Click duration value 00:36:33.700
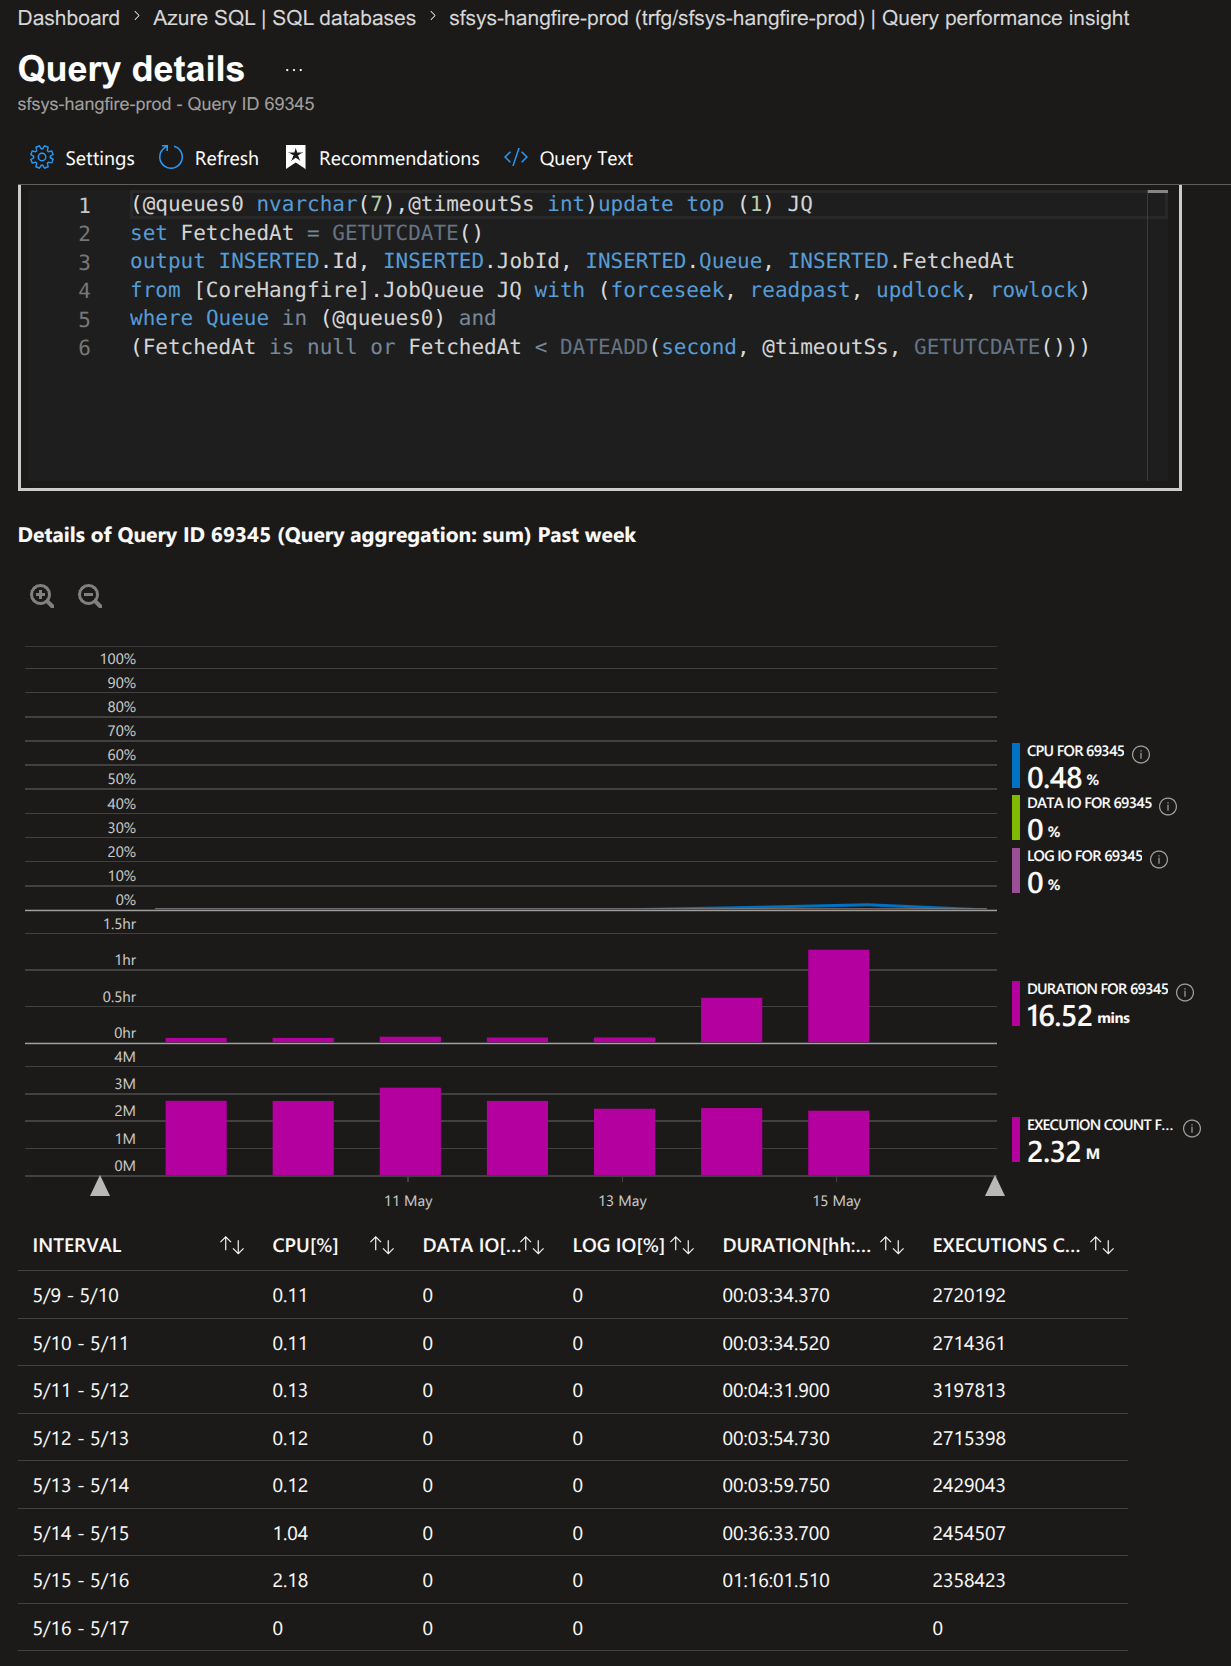This screenshot has height=1666, width=1231. [776, 1533]
